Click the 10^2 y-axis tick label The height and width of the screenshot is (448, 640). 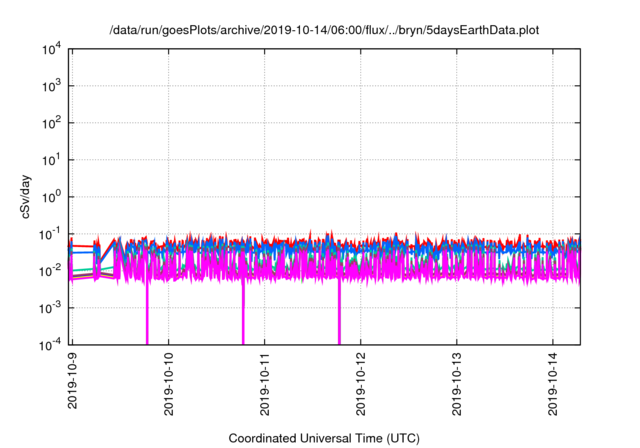pos(51,123)
